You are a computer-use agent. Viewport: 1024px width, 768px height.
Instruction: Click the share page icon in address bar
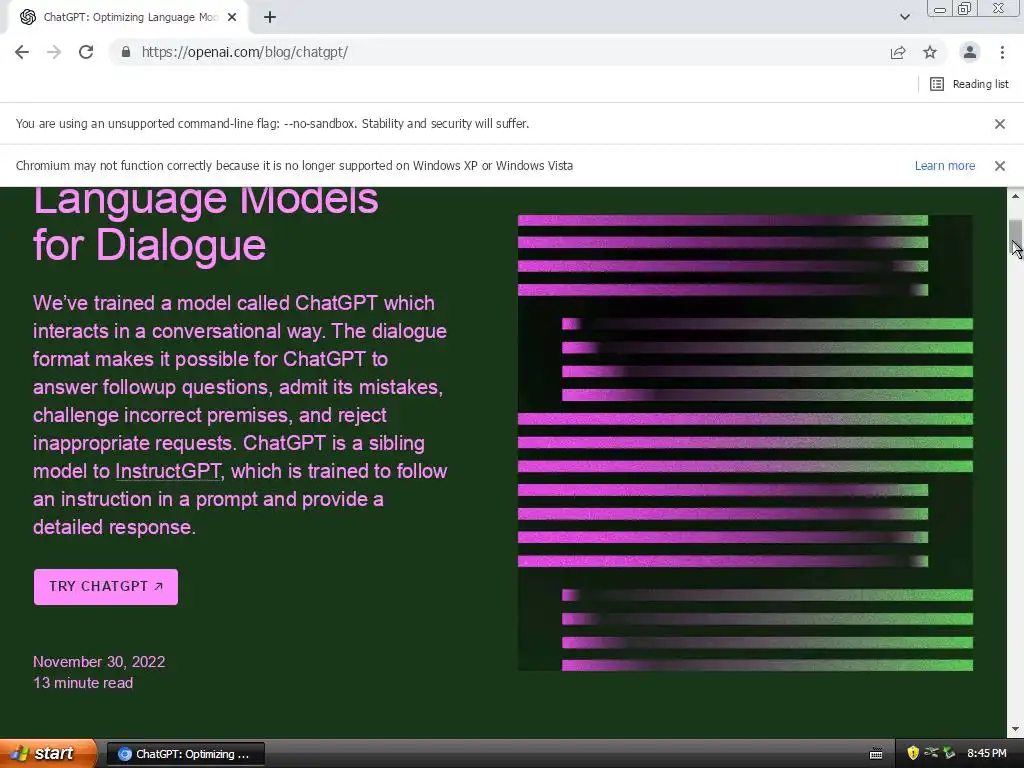898,52
